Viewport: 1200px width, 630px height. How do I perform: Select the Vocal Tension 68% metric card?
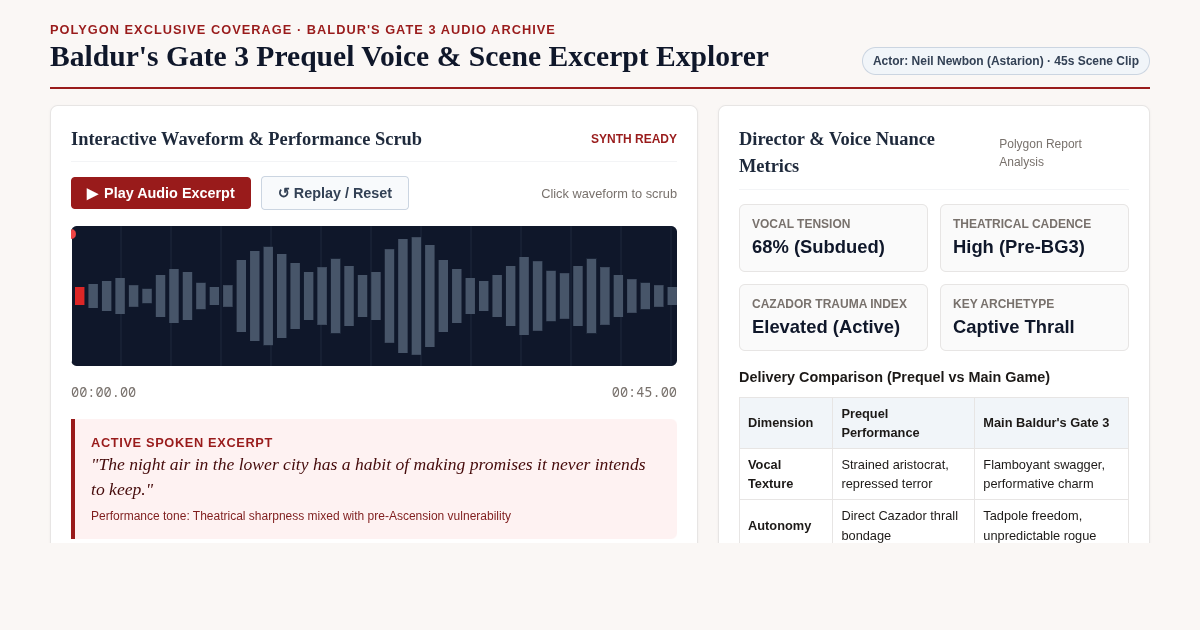point(833,238)
